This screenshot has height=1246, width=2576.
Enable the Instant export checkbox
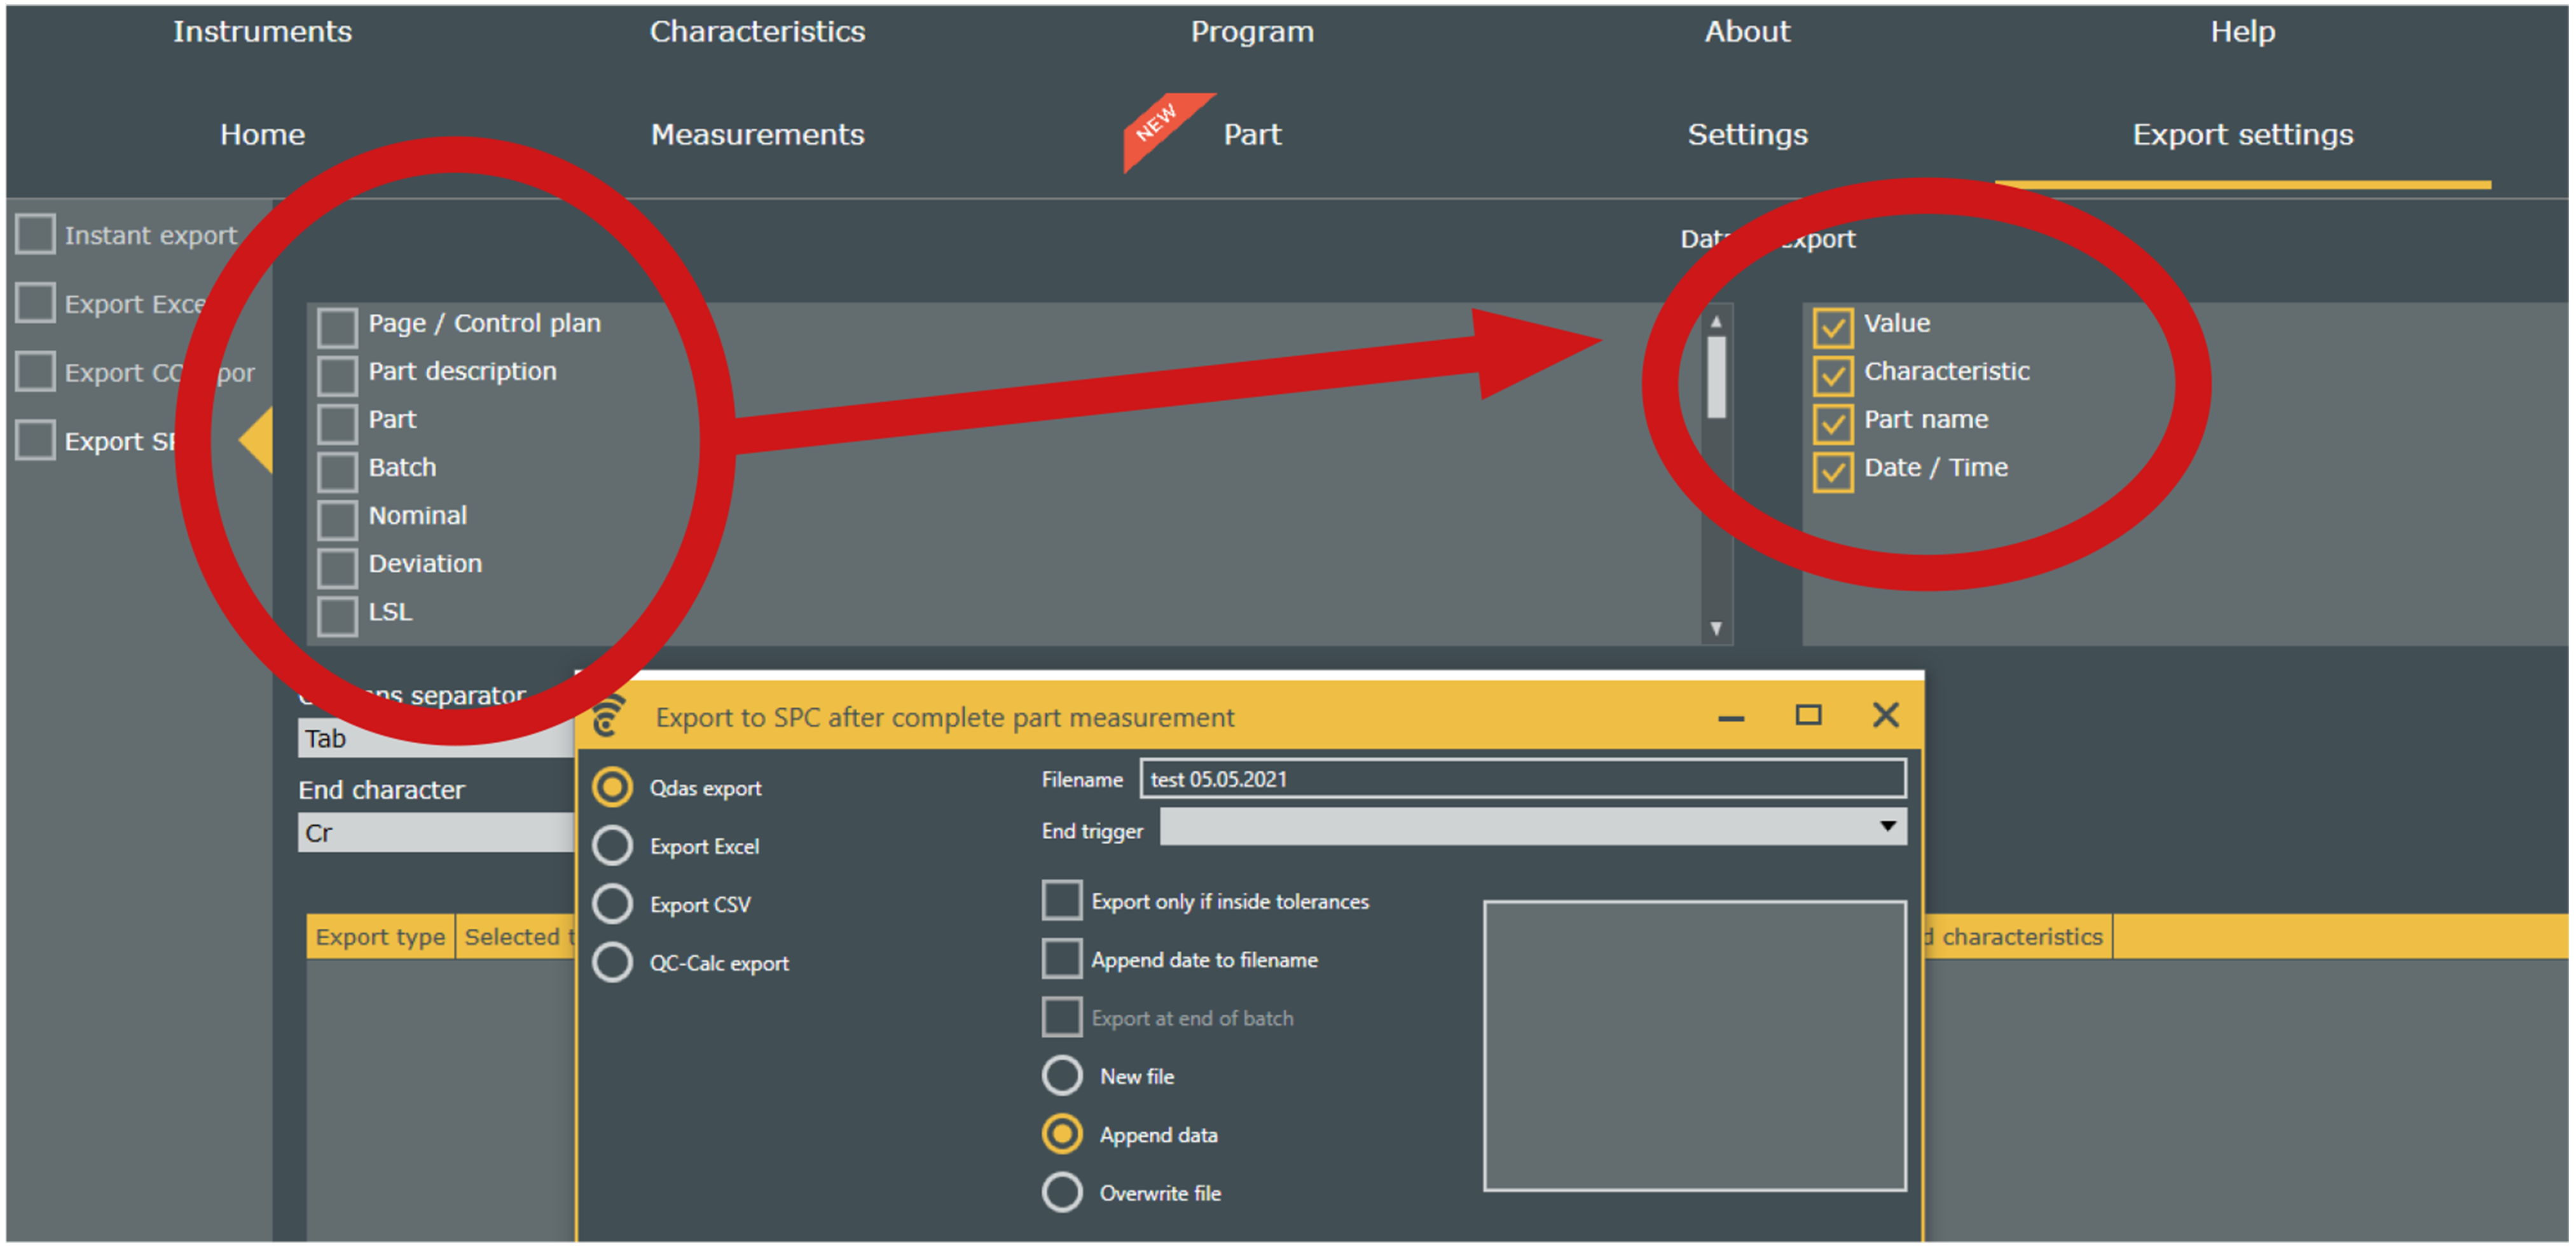click(x=36, y=234)
